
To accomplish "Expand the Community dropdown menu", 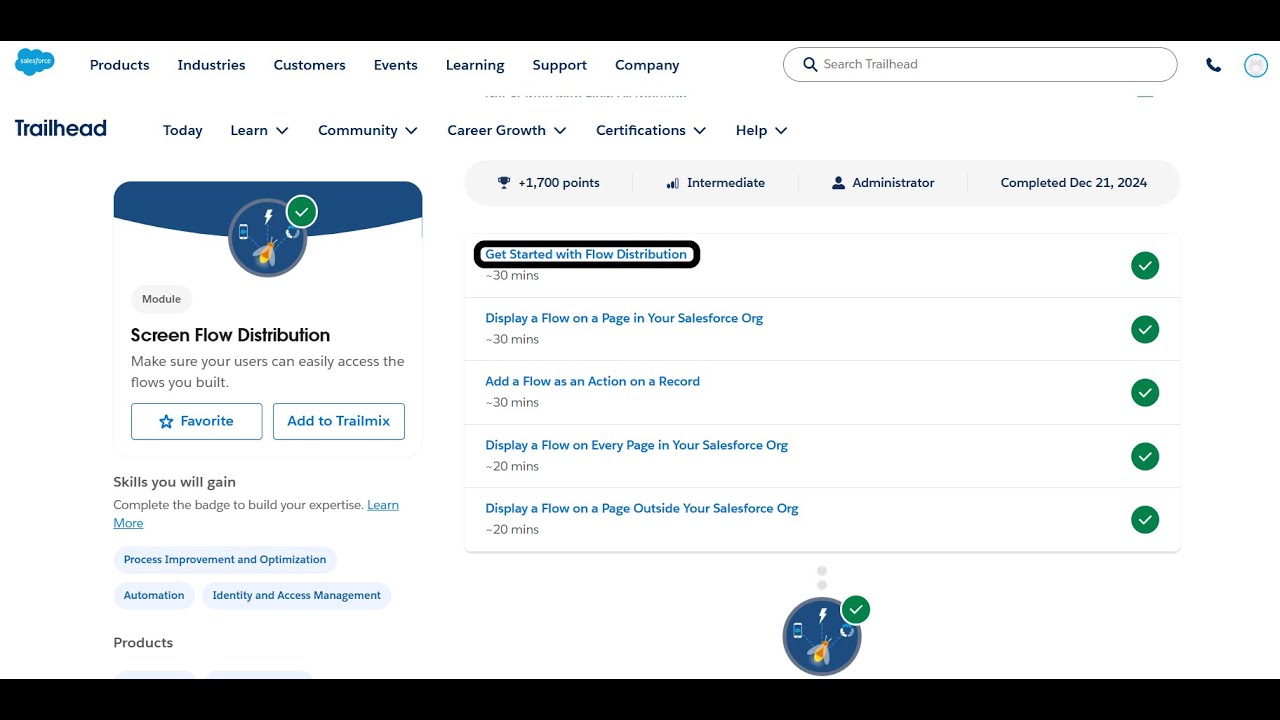I will click(x=368, y=130).
